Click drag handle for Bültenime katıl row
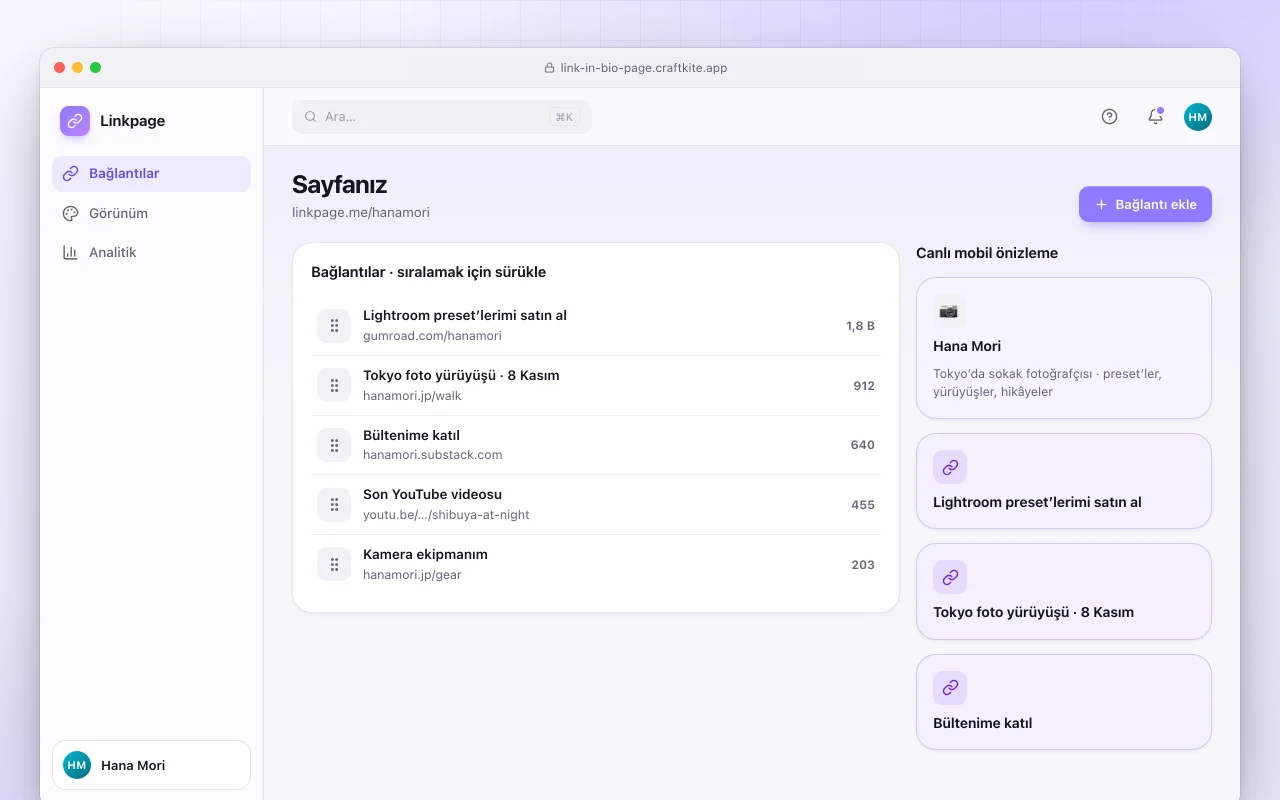Viewport: 1280px width, 800px height. 334,445
